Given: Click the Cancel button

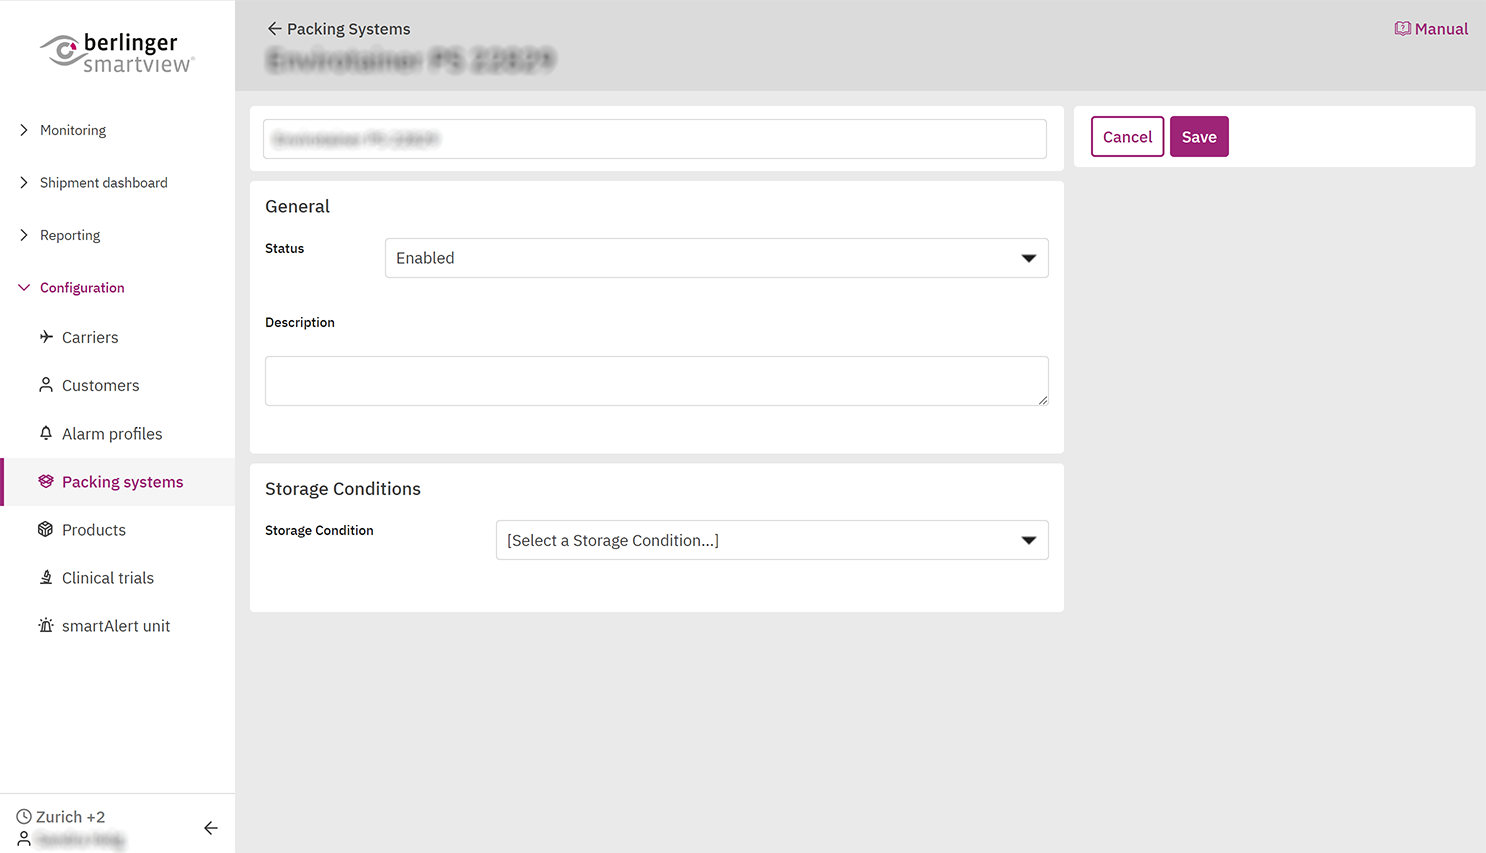Looking at the screenshot, I should 1127,137.
